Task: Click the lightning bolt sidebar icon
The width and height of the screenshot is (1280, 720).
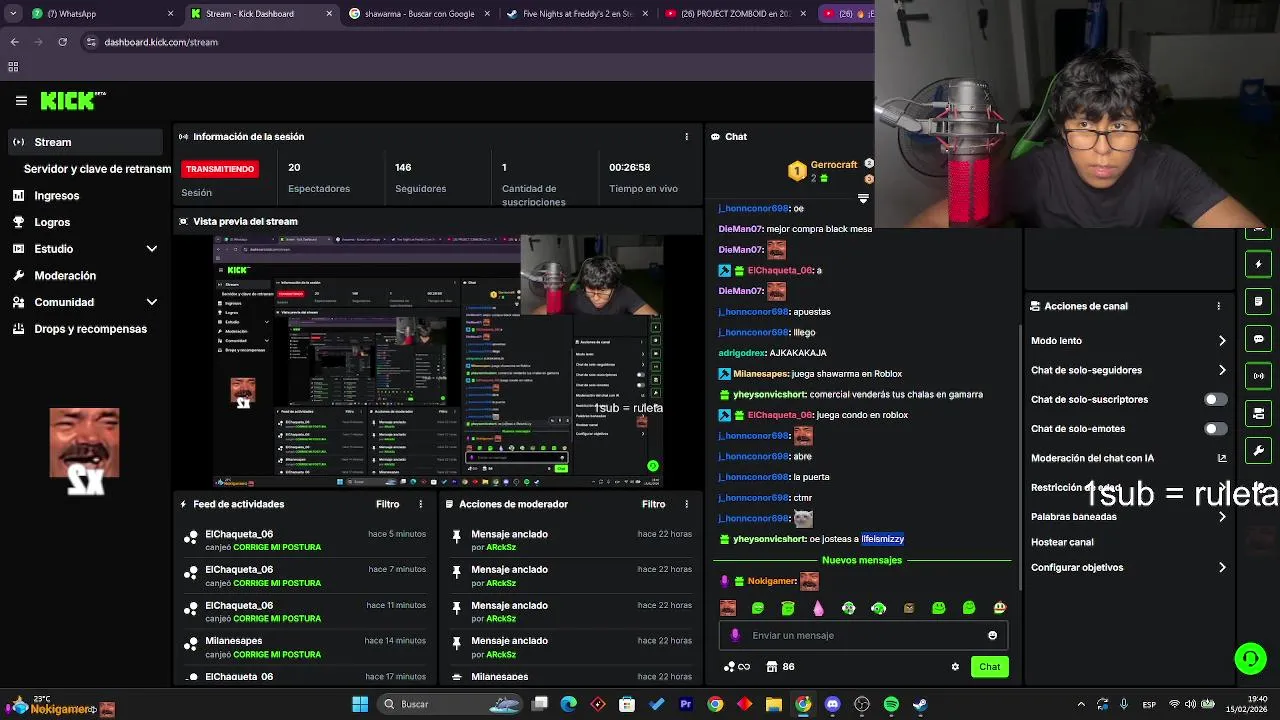Action: click(x=1259, y=264)
